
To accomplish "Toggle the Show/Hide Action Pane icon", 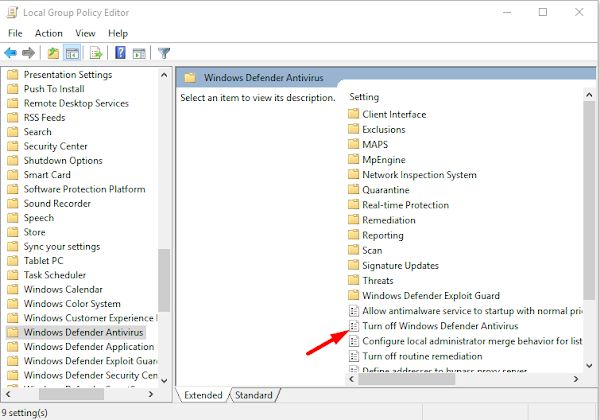I will coord(139,53).
